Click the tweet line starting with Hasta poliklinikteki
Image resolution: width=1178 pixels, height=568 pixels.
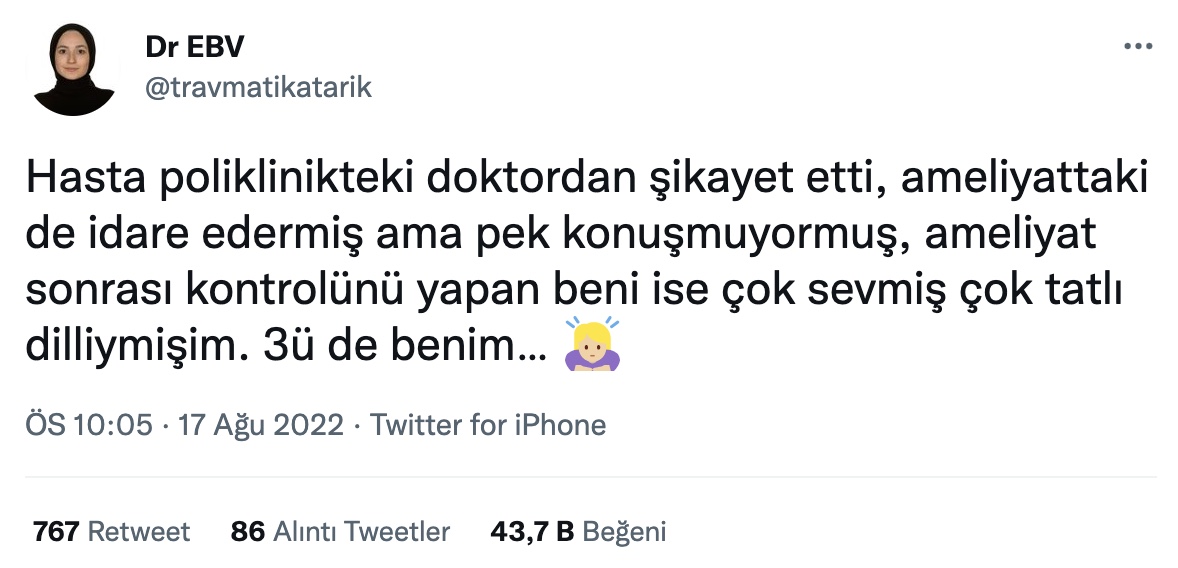587,180
